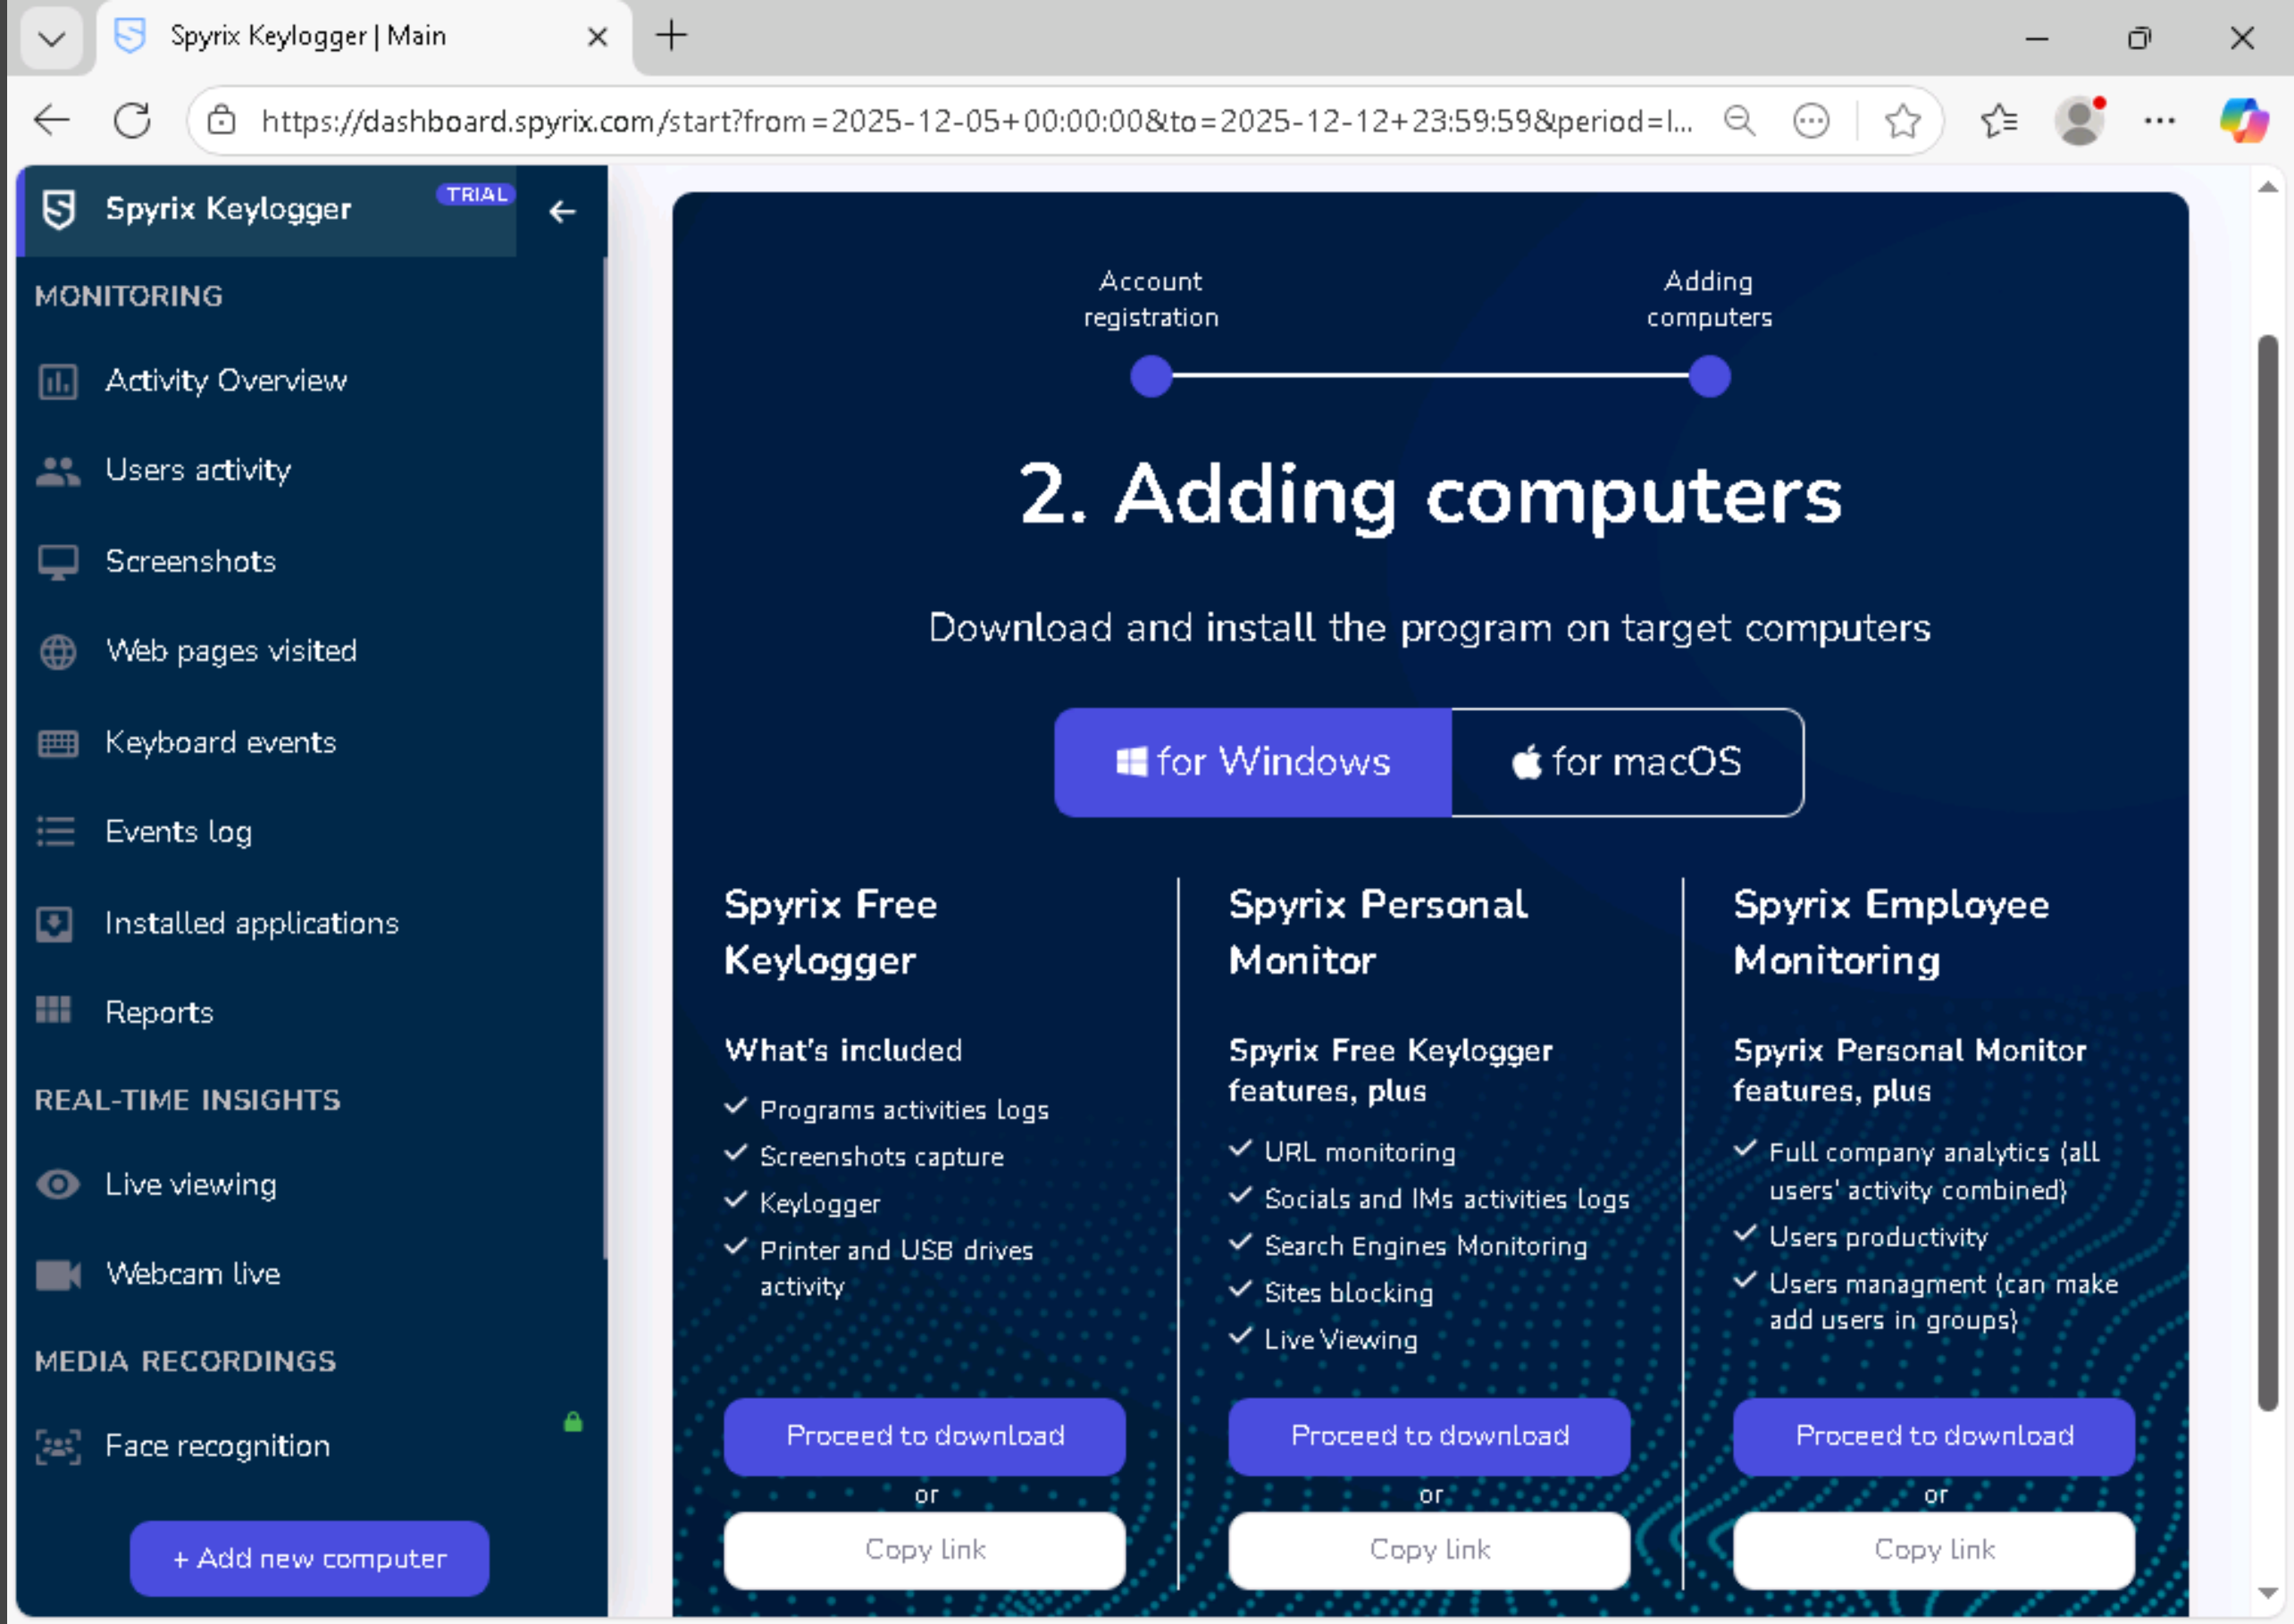Click the Spyrix shield logo icon

click(59, 210)
